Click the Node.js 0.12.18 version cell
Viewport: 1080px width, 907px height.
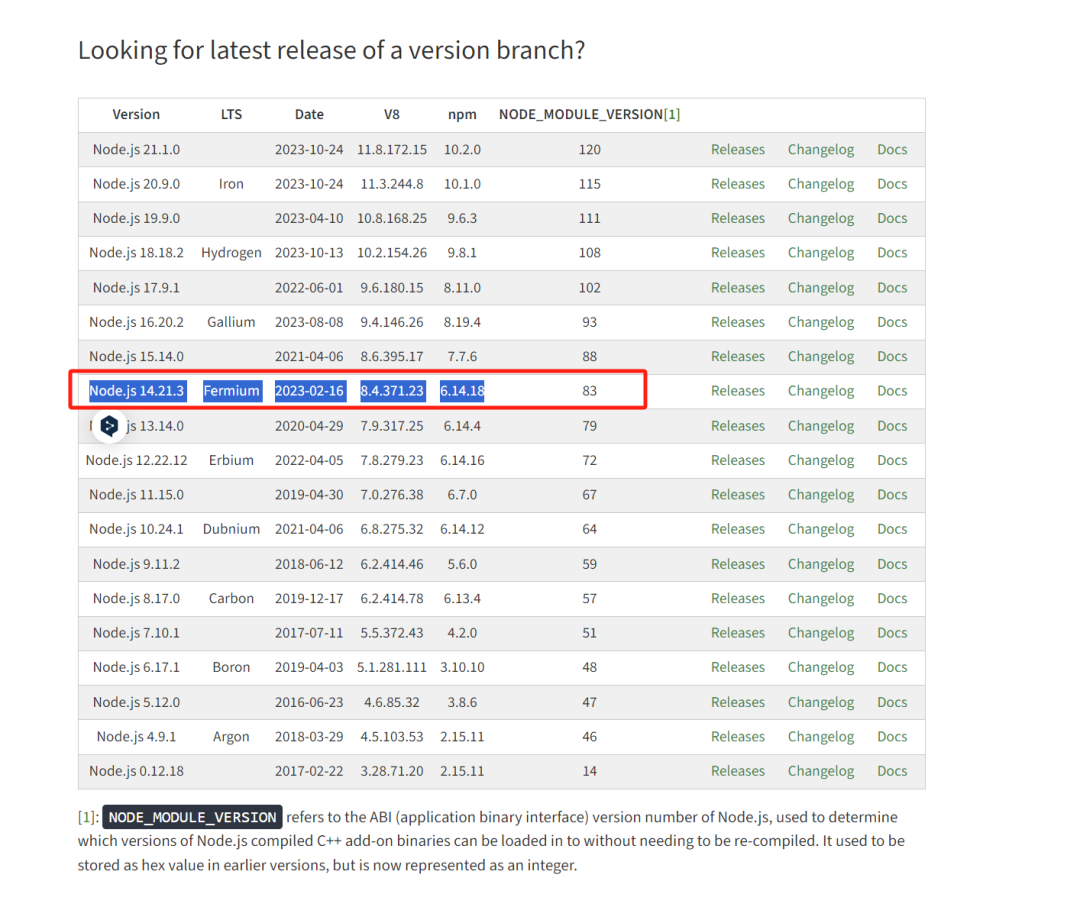[x=136, y=772]
